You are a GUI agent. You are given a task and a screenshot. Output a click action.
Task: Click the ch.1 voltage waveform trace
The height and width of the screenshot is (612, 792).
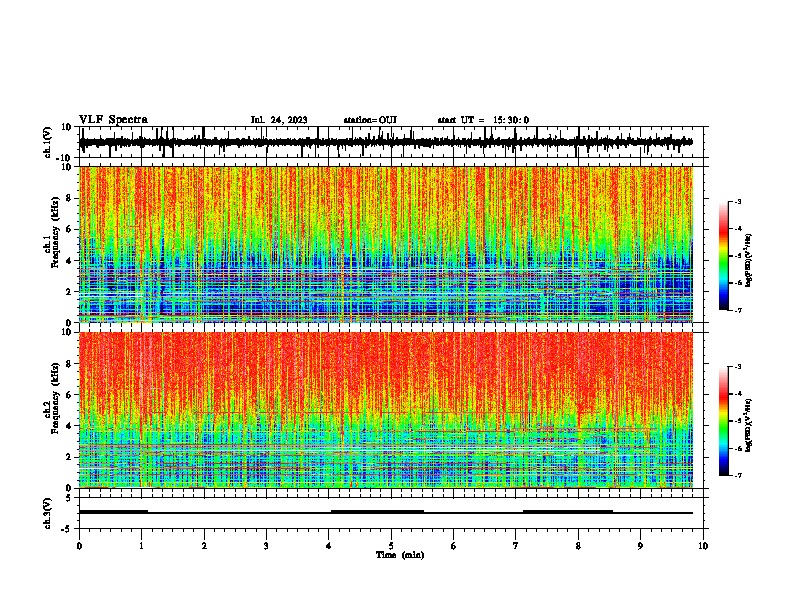[x=385, y=142]
